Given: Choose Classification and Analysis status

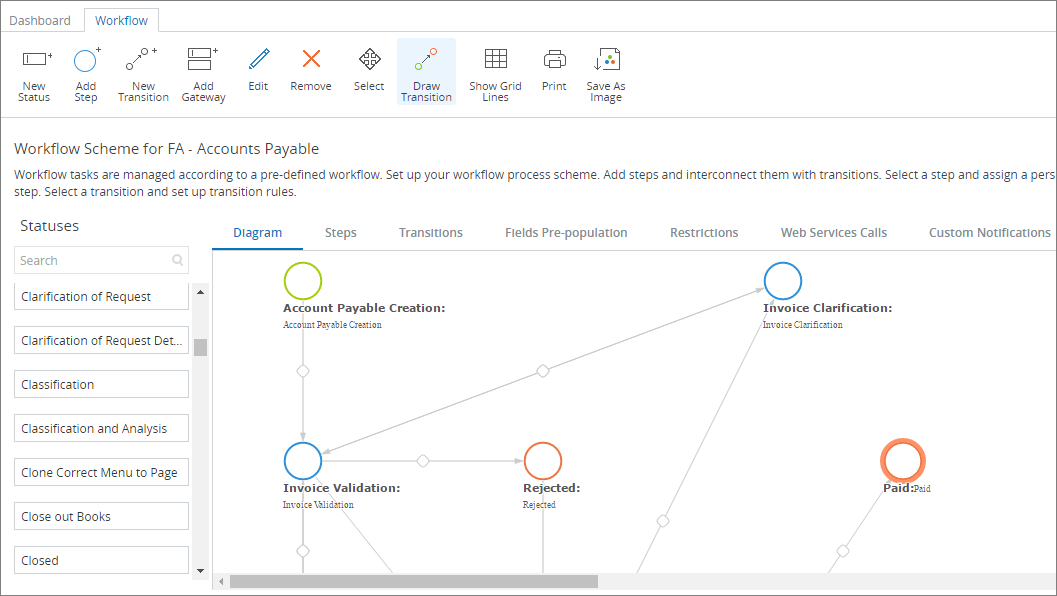Looking at the screenshot, I should pyautogui.click(x=100, y=427).
